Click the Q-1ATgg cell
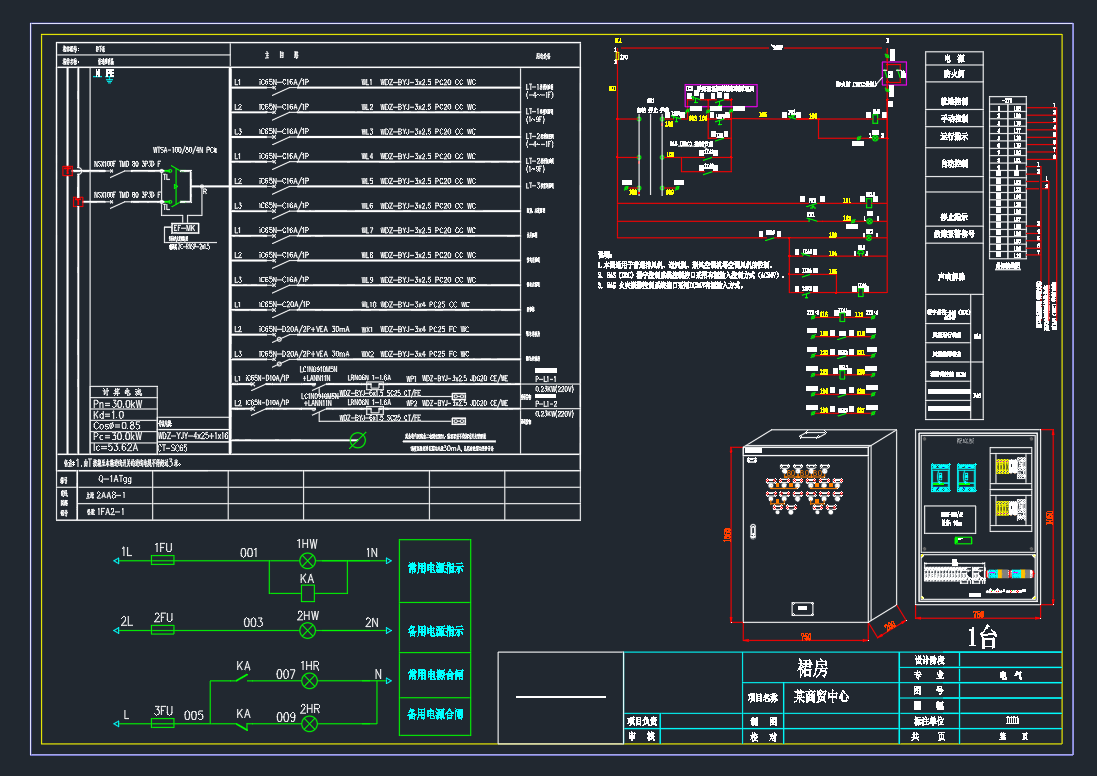The height and width of the screenshot is (776, 1097). pos(115,479)
